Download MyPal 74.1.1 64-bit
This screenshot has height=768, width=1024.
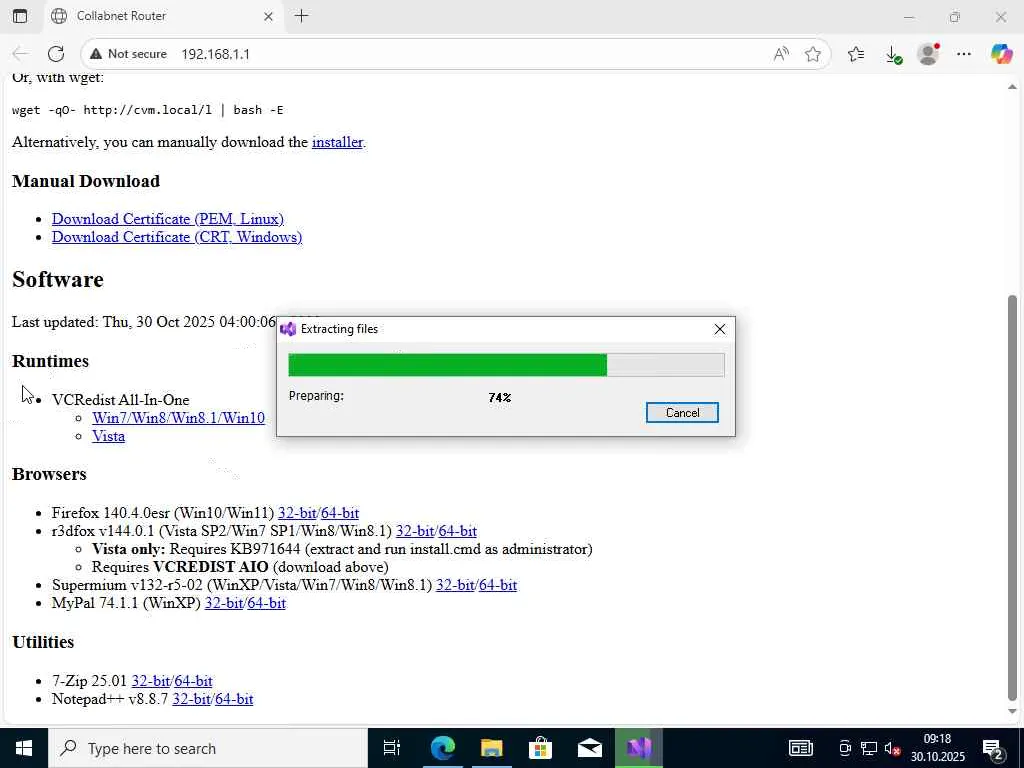266,603
